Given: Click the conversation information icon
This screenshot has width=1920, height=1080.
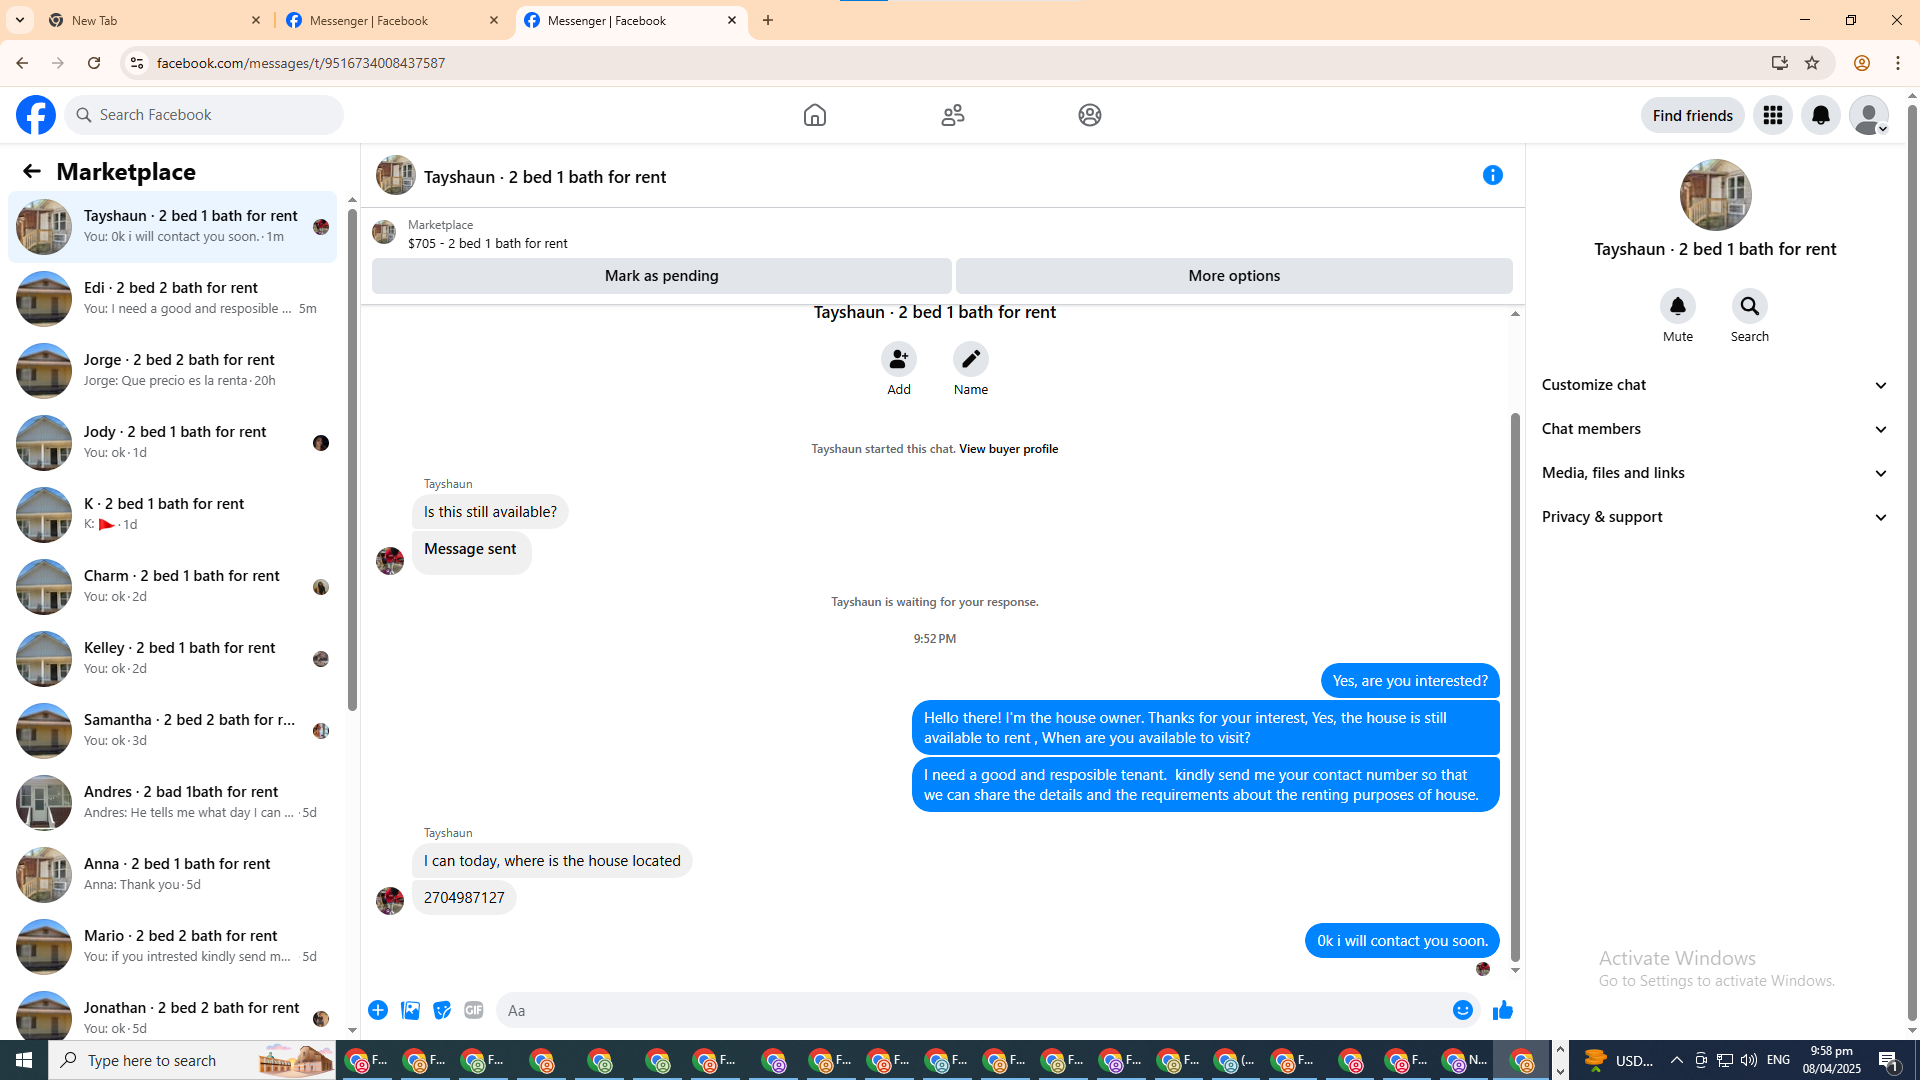Looking at the screenshot, I should (1492, 175).
